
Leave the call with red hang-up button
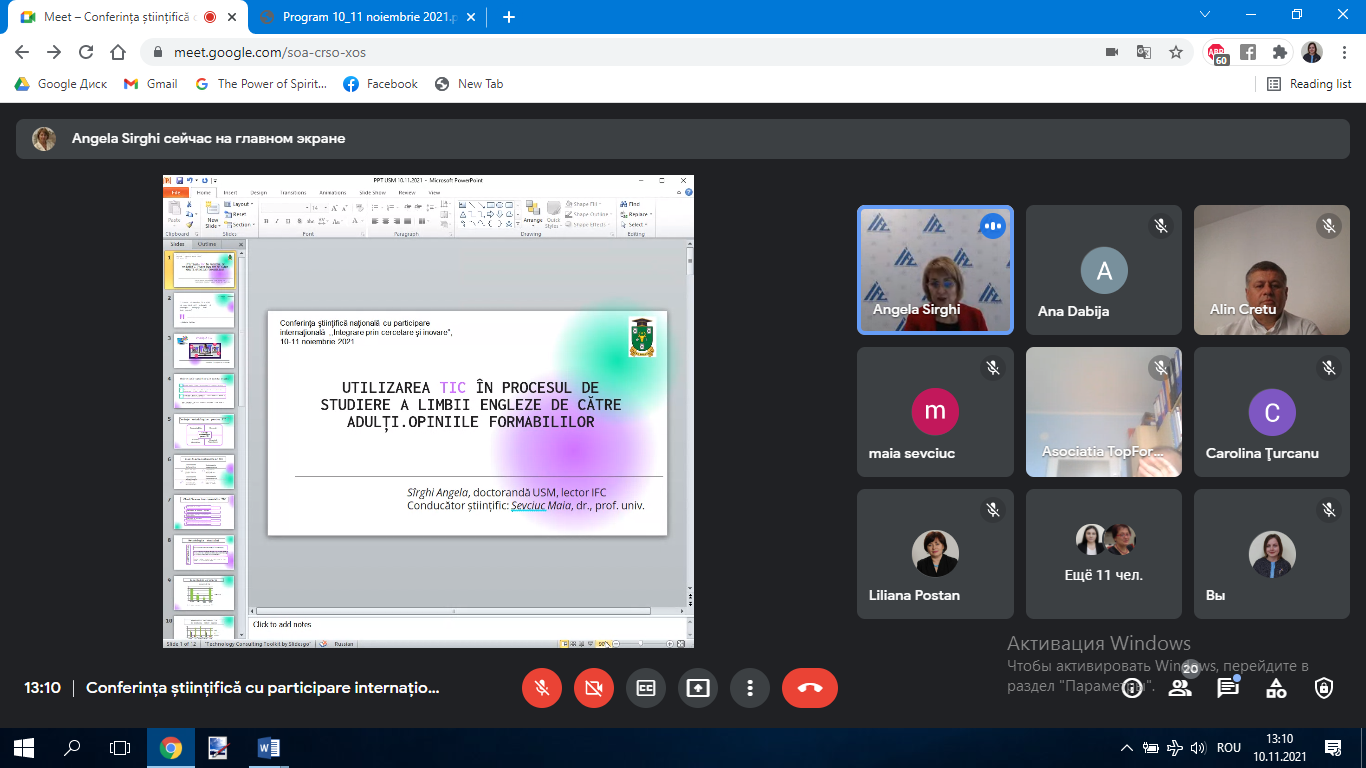[810, 688]
